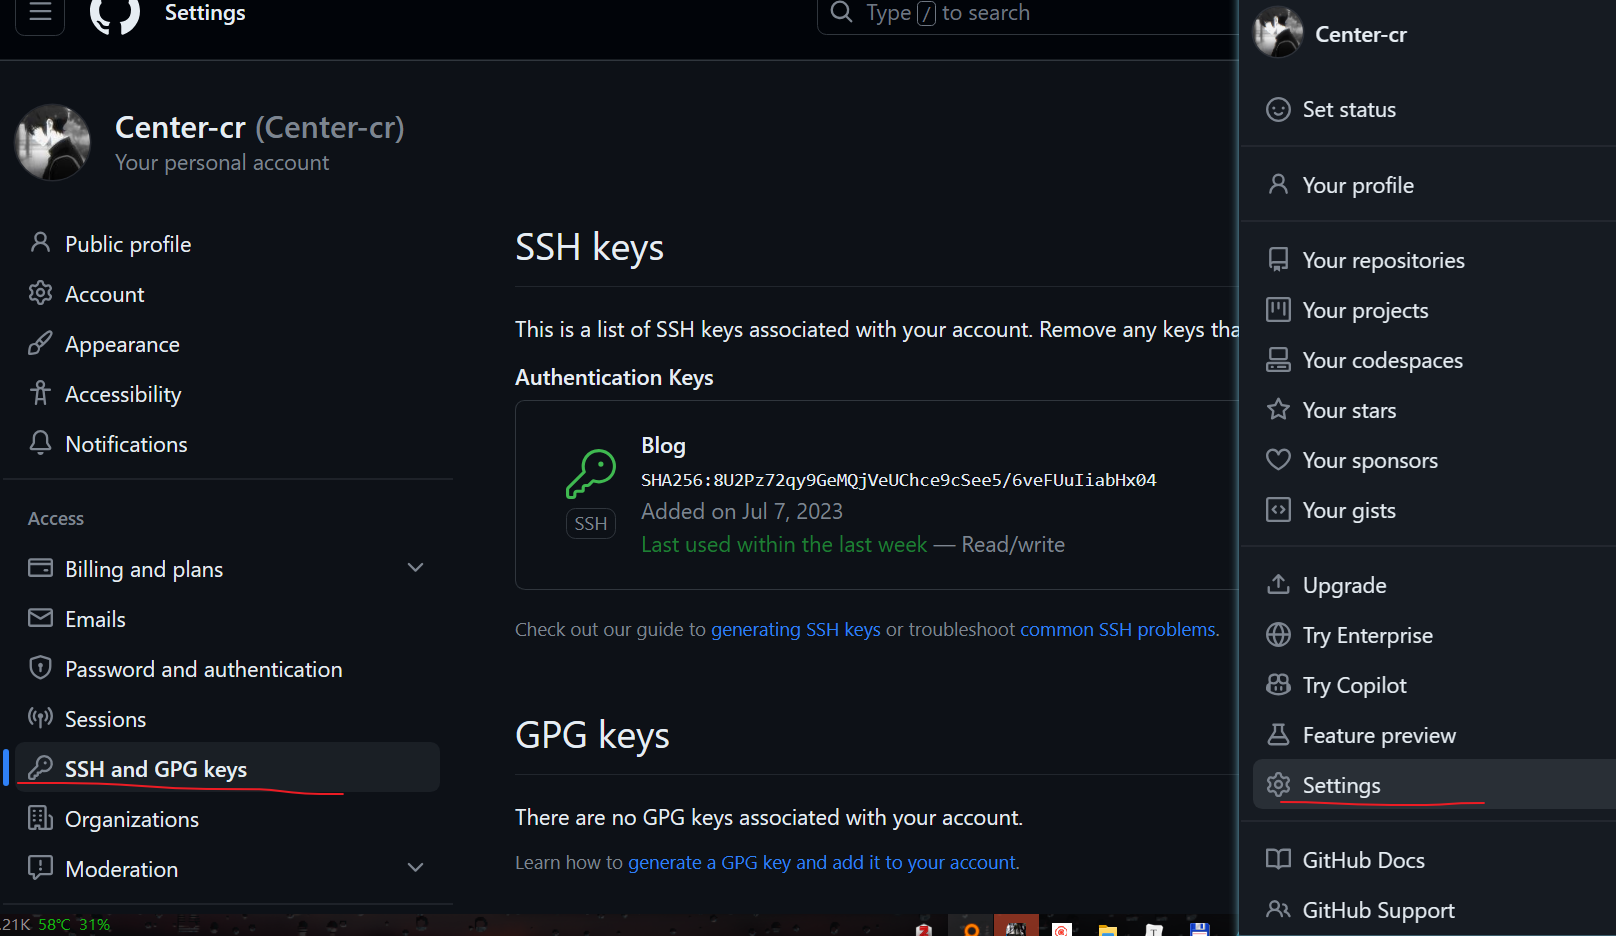Click the avatar in the user menu panel
This screenshot has width=1616, height=936.
coord(1278,32)
